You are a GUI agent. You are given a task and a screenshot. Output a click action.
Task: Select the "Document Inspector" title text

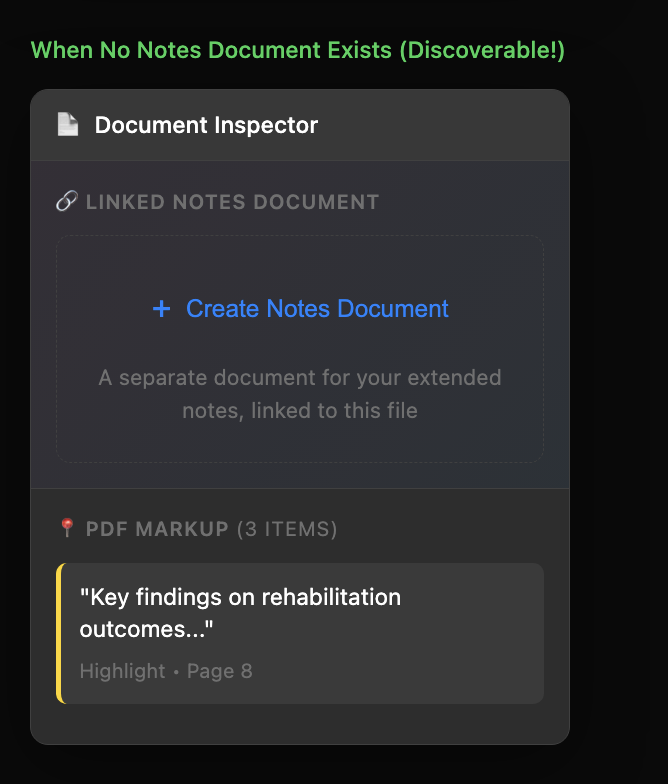point(206,125)
